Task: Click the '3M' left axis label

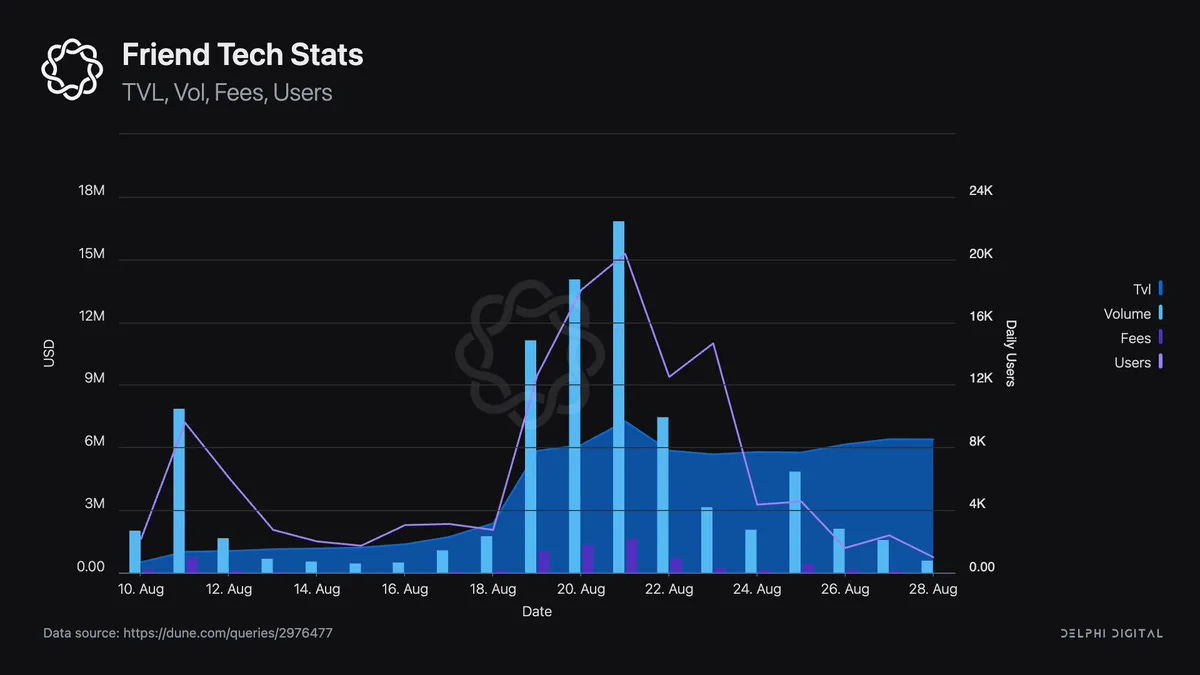Action: tap(95, 504)
